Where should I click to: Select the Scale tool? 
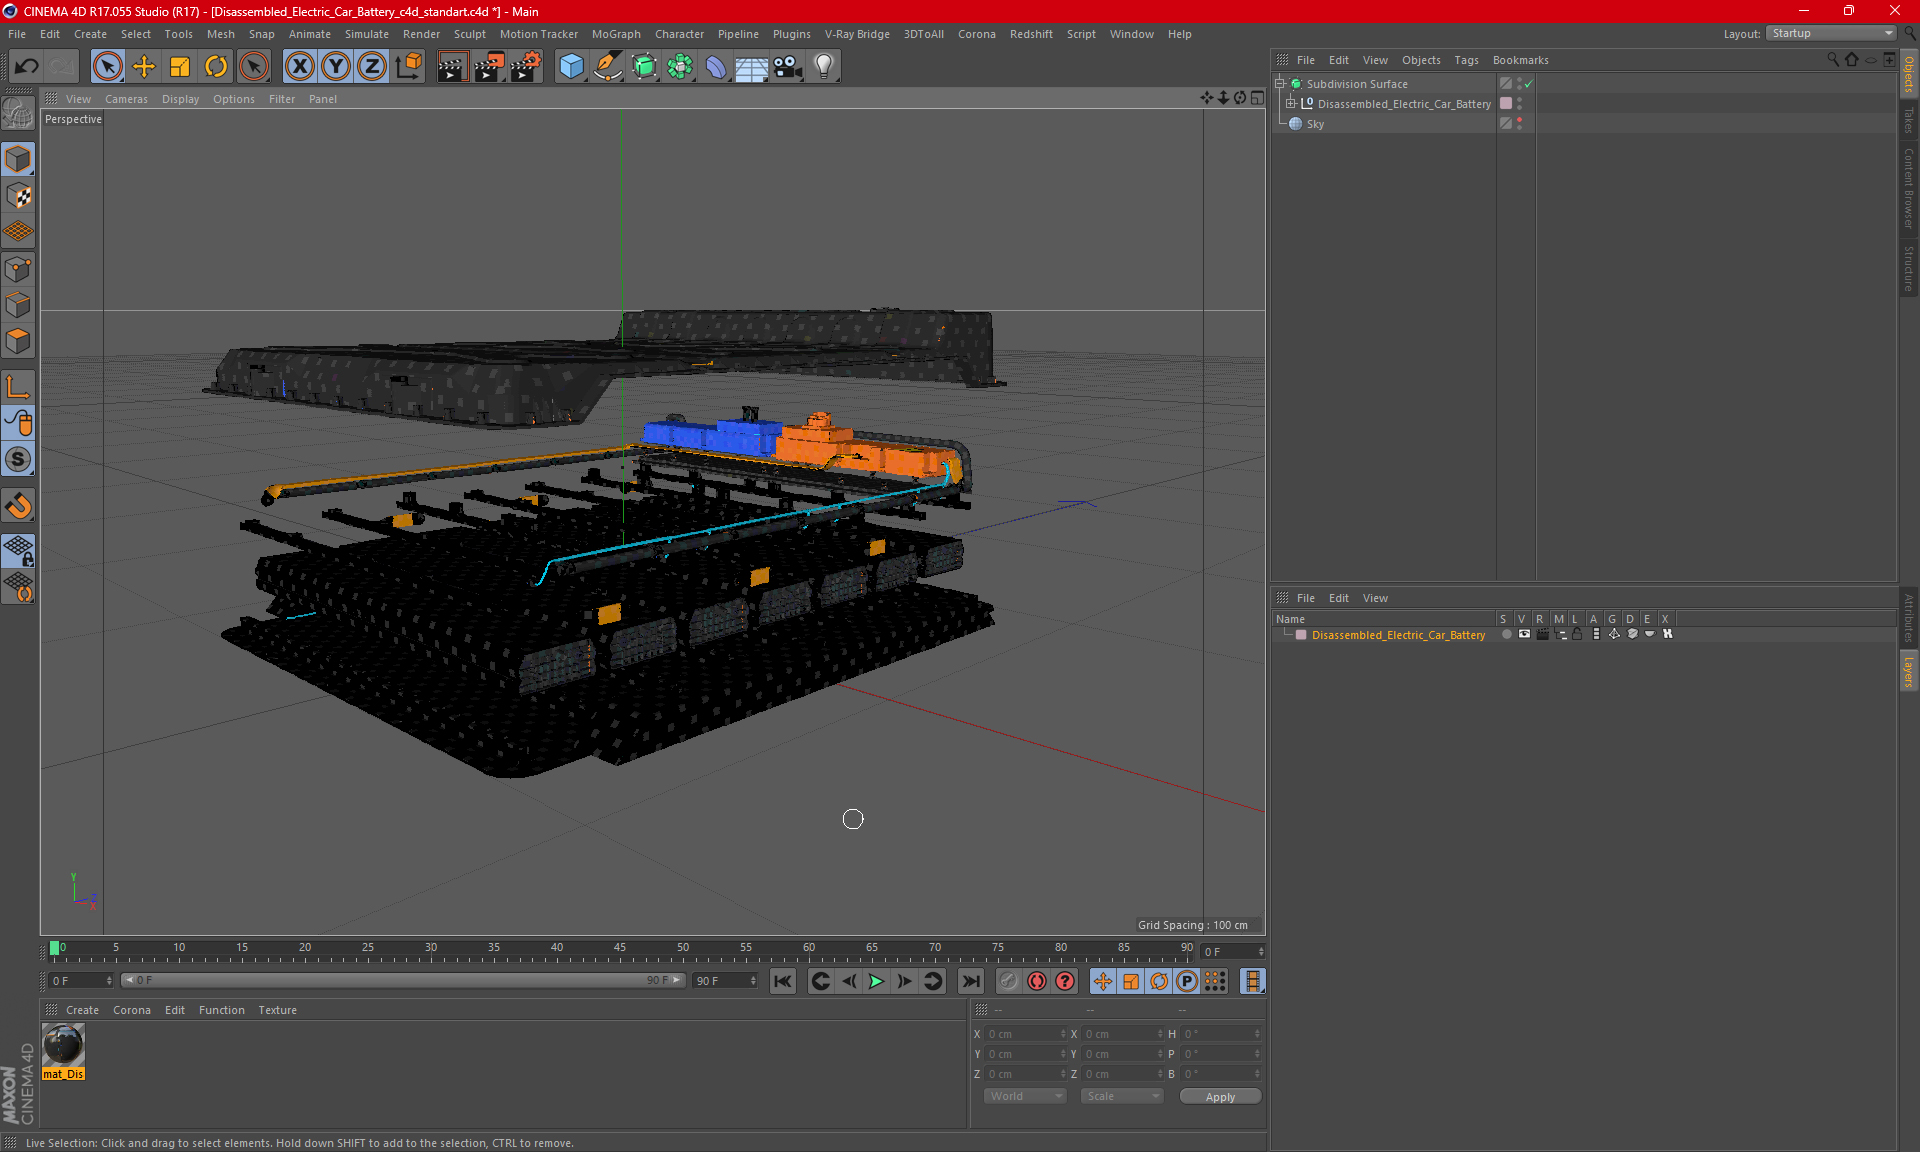[x=180, y=67]
